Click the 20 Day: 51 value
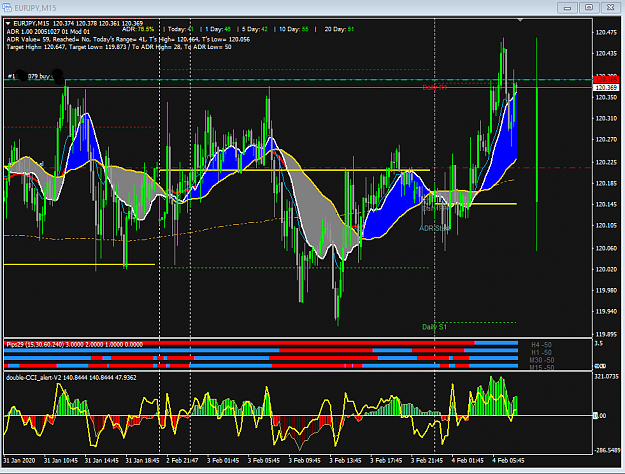Screen dimensions: 625x474 (x=339, y=29)
